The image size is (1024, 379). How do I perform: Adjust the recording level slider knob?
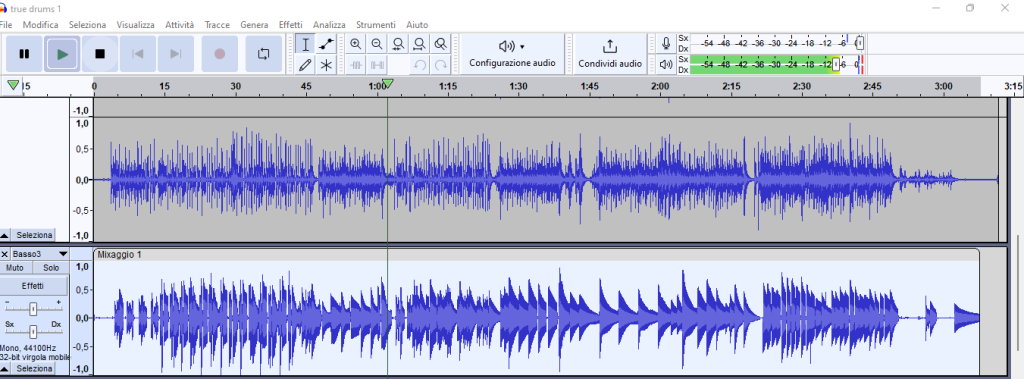[x=859, y=43]
